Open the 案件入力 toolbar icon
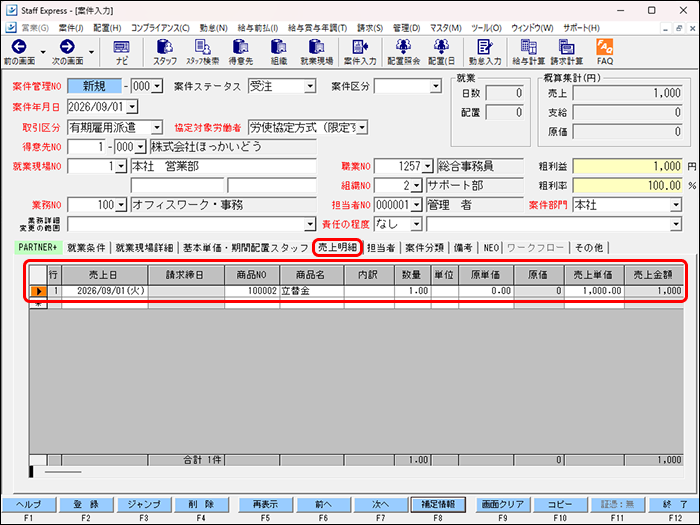 [360, 52]
